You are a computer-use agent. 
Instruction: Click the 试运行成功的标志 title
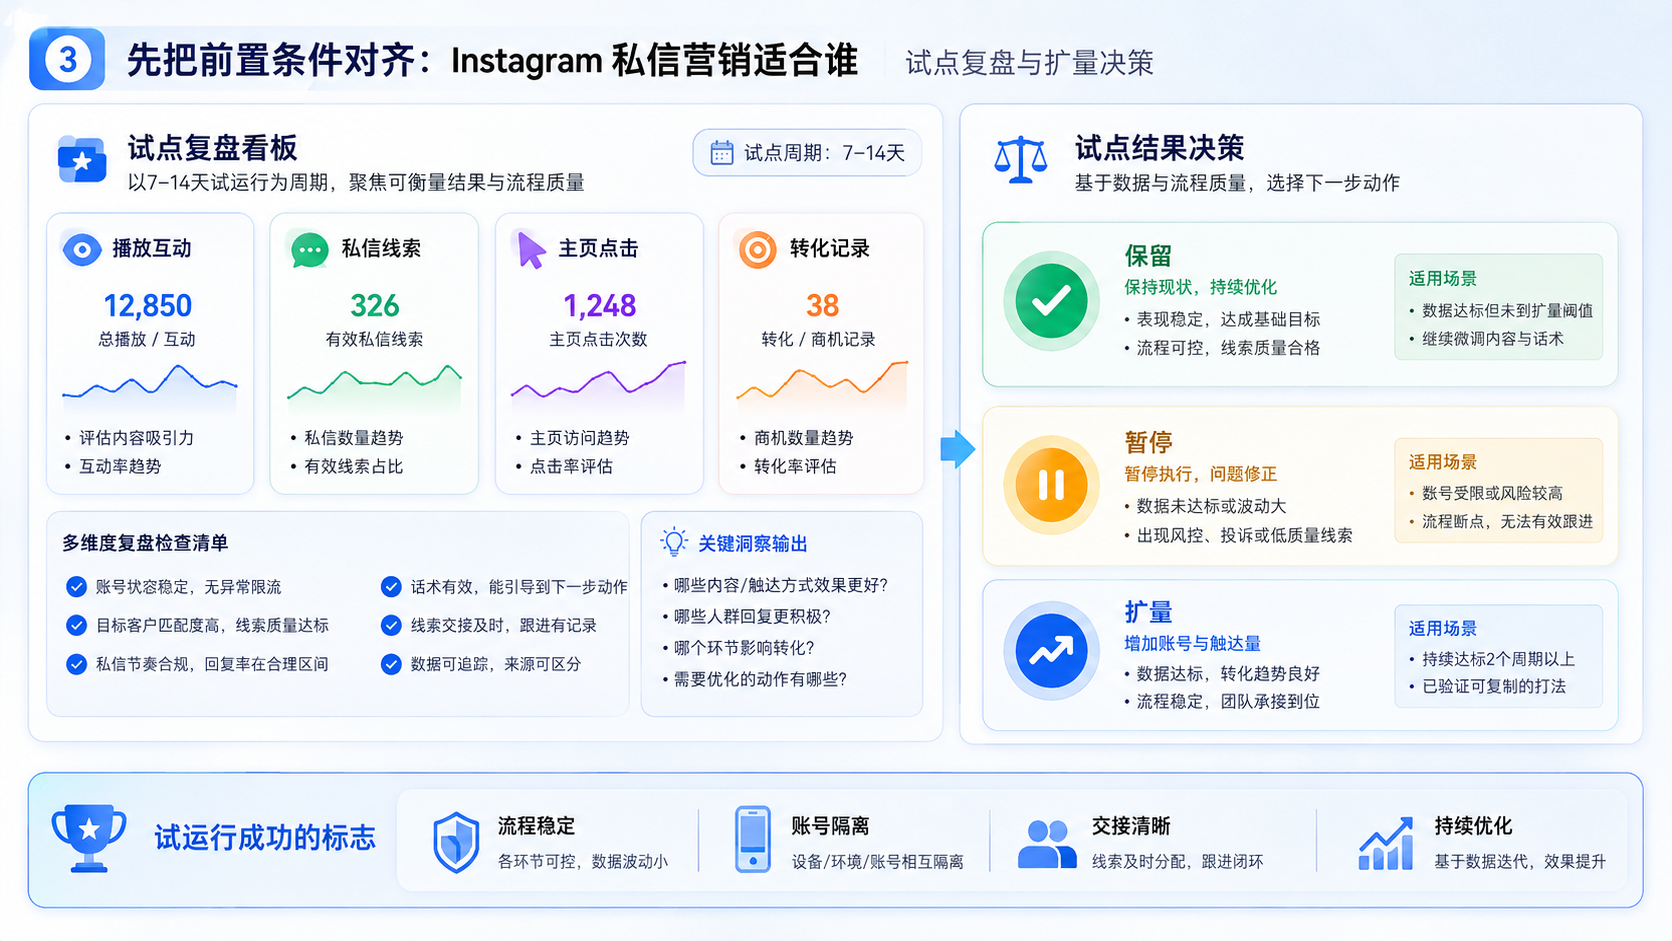(x=265, y=838)
